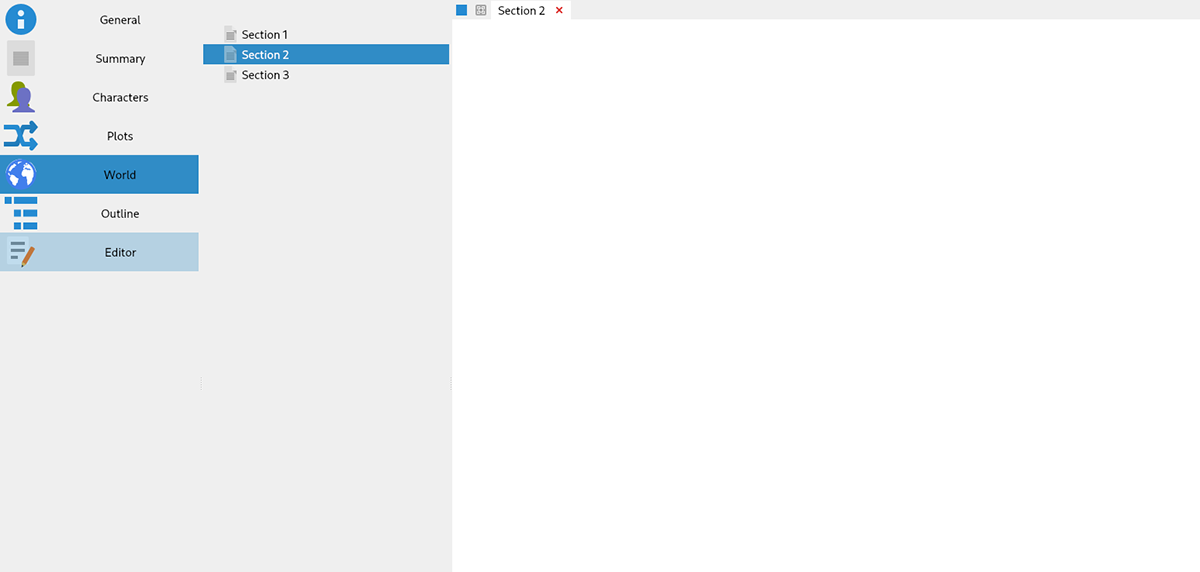Image resolution: width=1200 pixels, height=572 pixels.
Task: Click the gray square Summary icon
Action: (21, 58)
